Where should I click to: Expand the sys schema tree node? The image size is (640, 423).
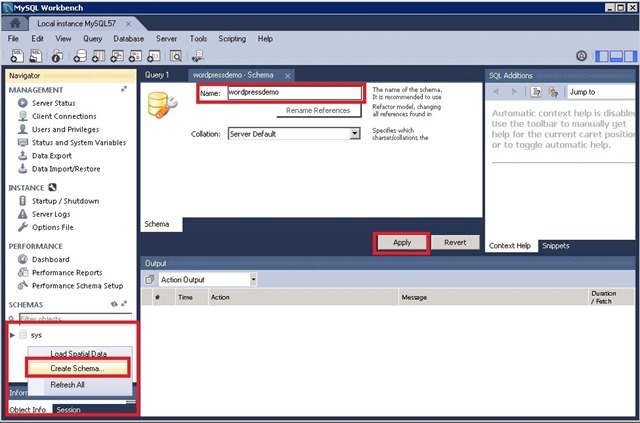12,335
